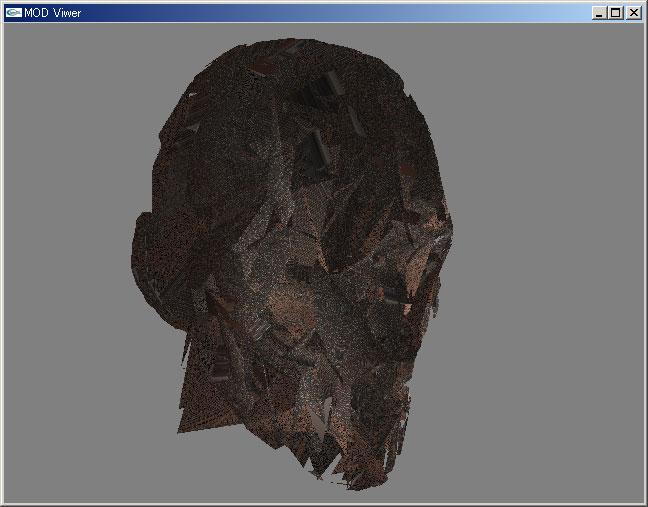Close the MOD Viewer window

coord(632,13)
